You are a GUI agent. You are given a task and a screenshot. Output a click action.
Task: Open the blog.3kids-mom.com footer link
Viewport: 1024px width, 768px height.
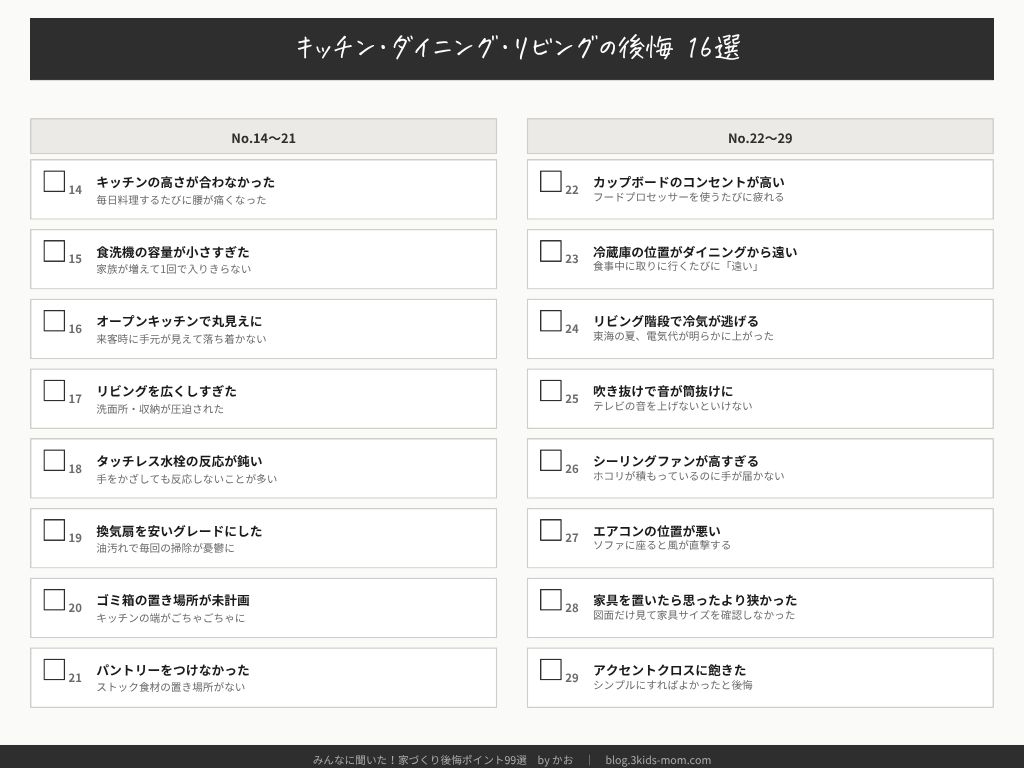pyautogui.click(x=658, y=760)
